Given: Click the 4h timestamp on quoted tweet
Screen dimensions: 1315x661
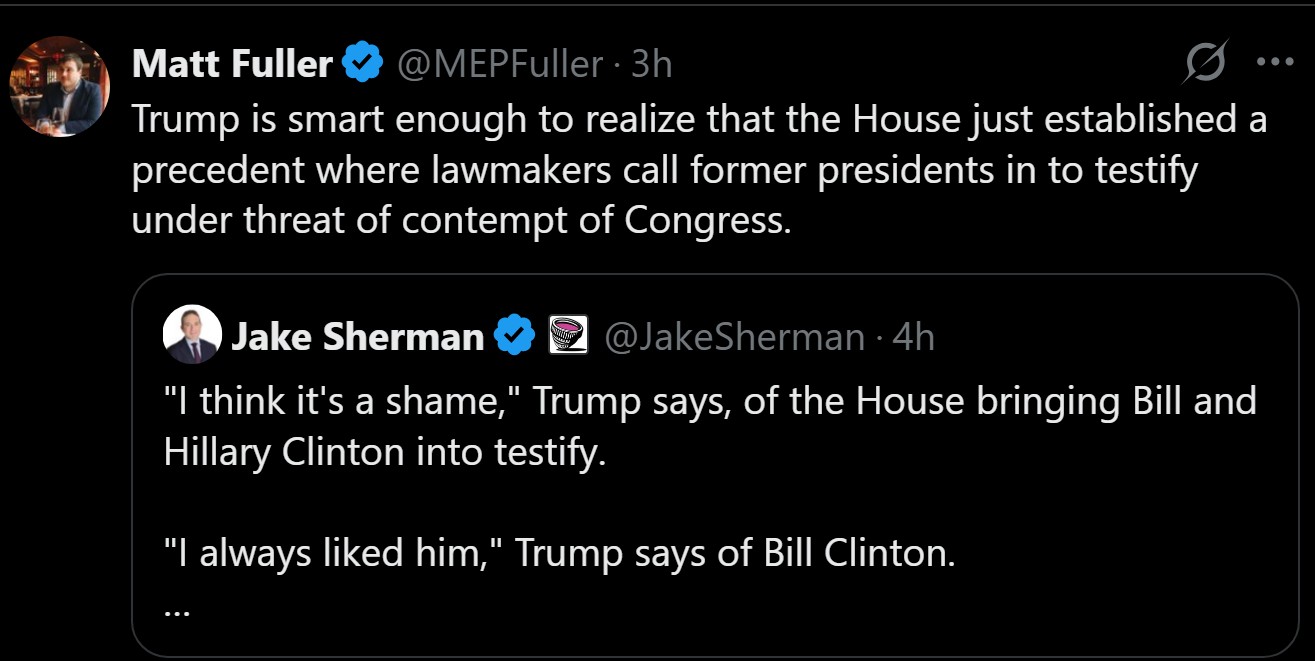Looking at the screenshot, I should (x=913, y=337).
